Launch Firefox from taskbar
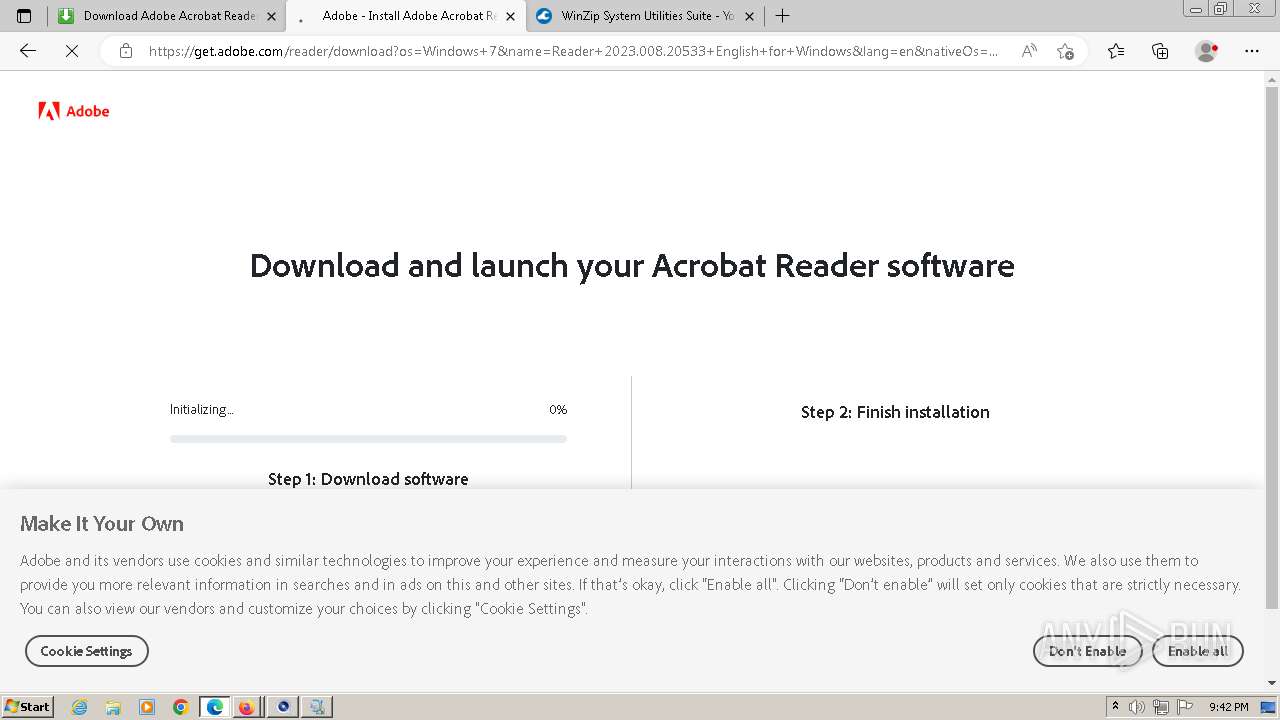Viewport: 1280px width, 720px height. [x=246, y=707]
